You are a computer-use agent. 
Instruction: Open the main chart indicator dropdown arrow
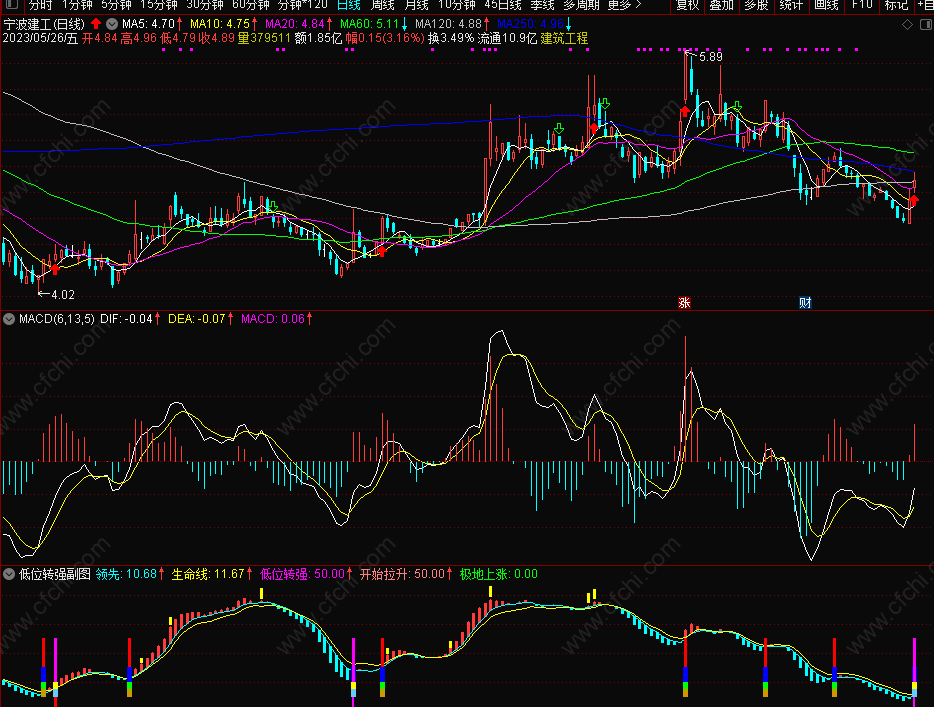click(x=112, y=24)
